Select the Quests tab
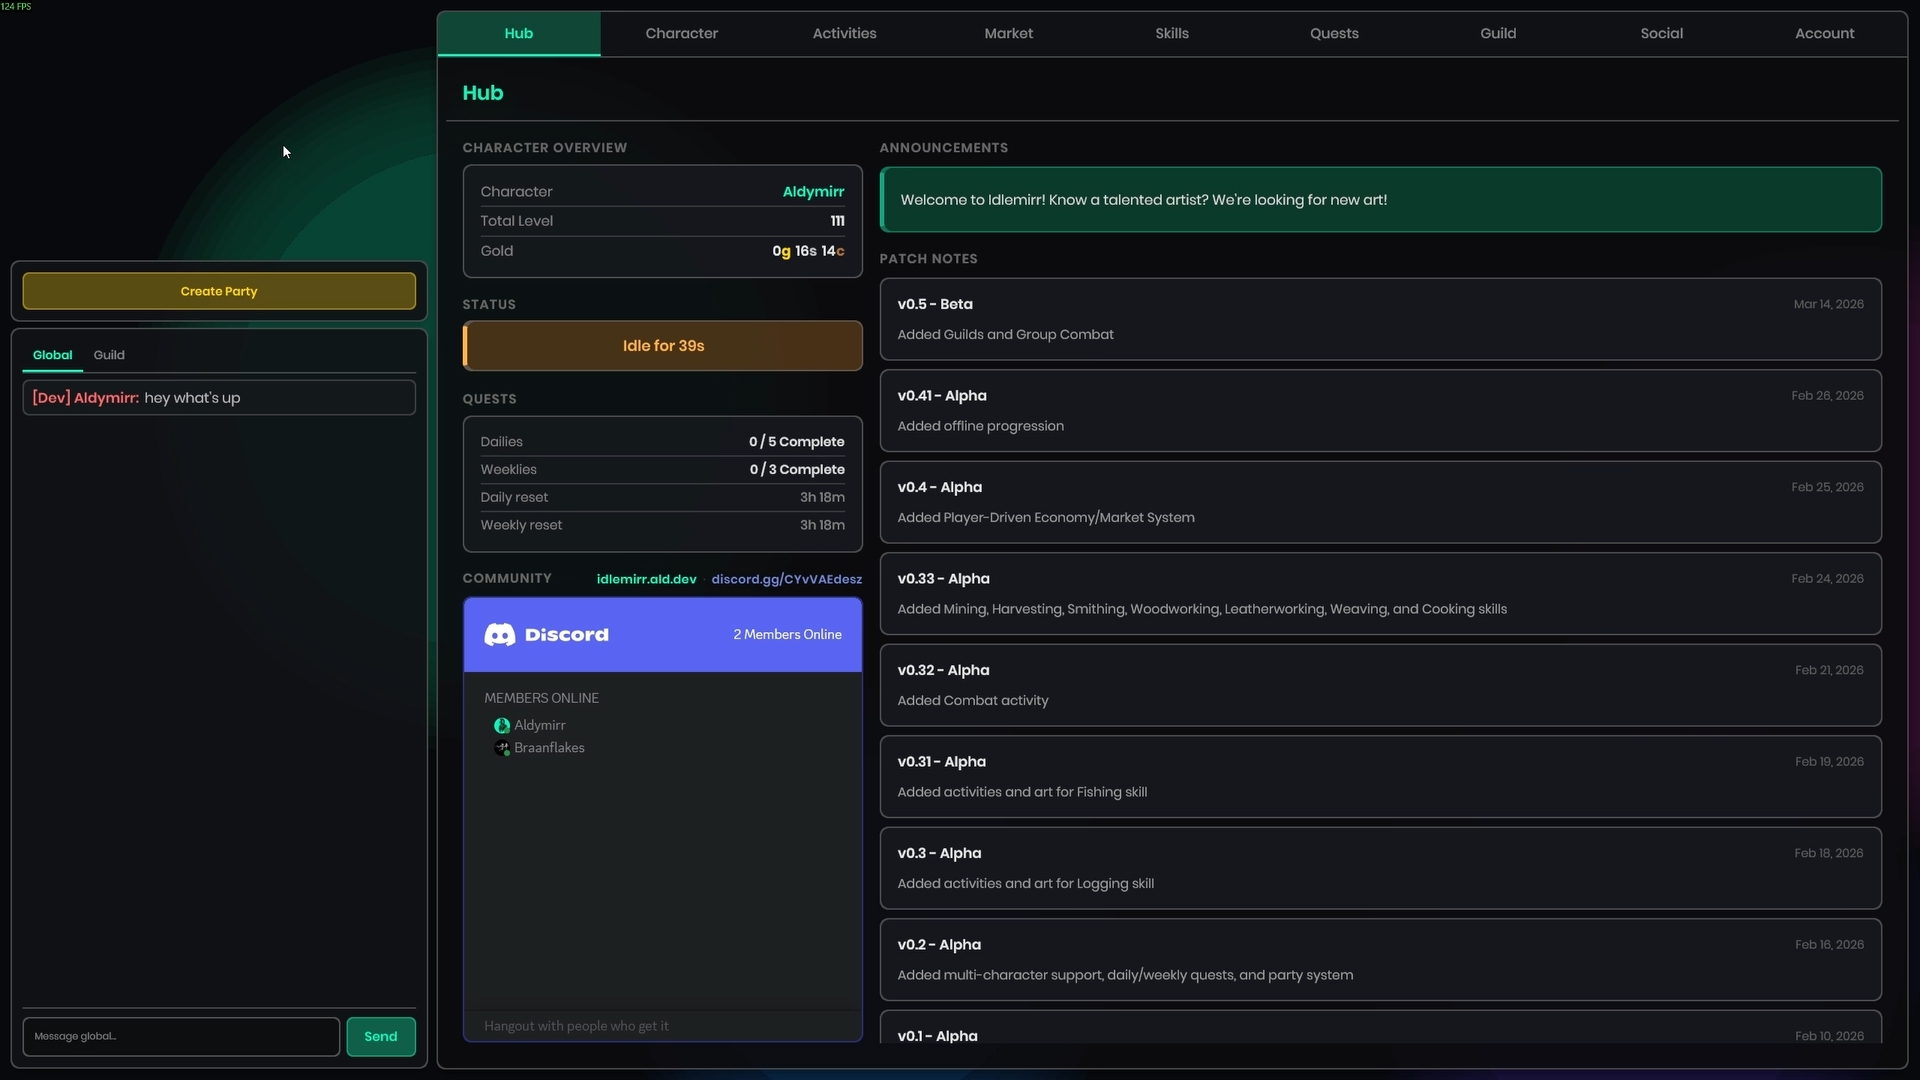The image size is (1920, 1080). click(1334, 33)
